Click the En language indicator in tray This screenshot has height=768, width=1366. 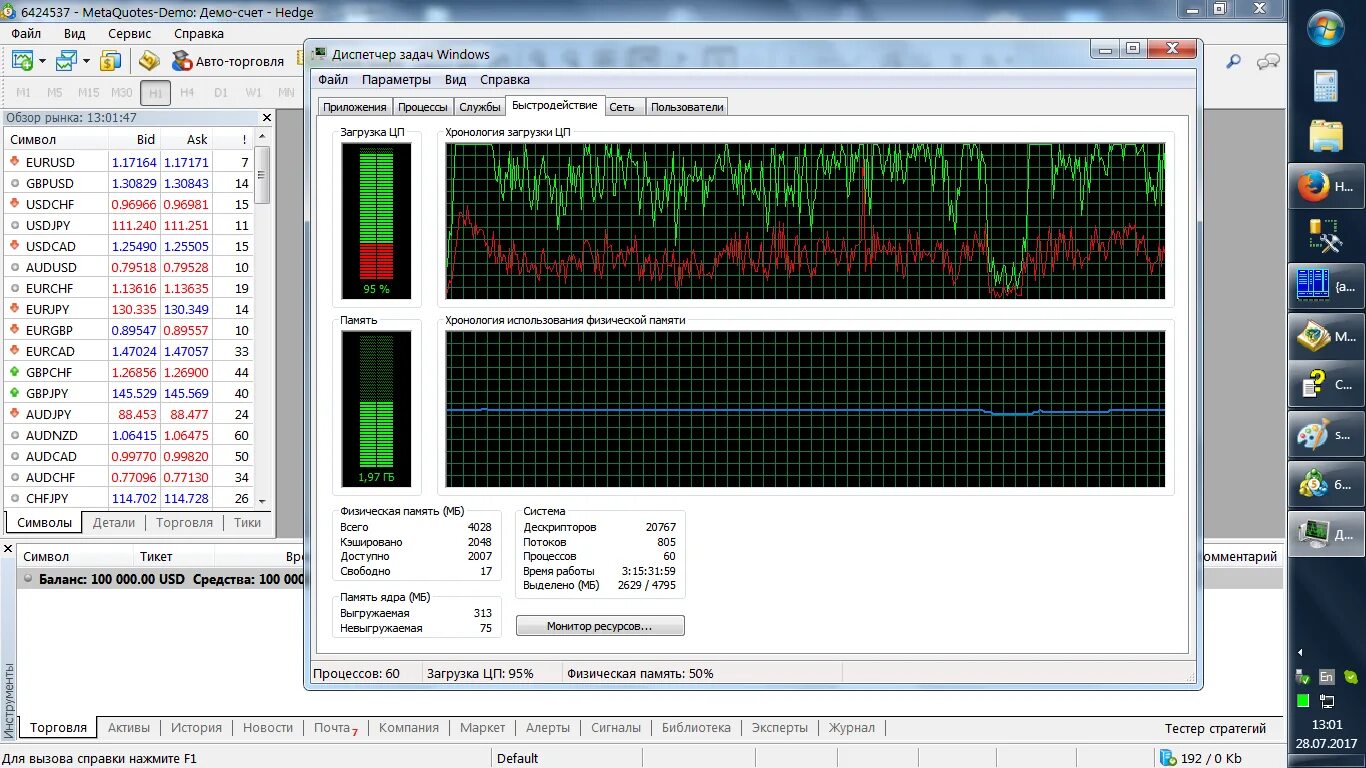coord(1327,677)
